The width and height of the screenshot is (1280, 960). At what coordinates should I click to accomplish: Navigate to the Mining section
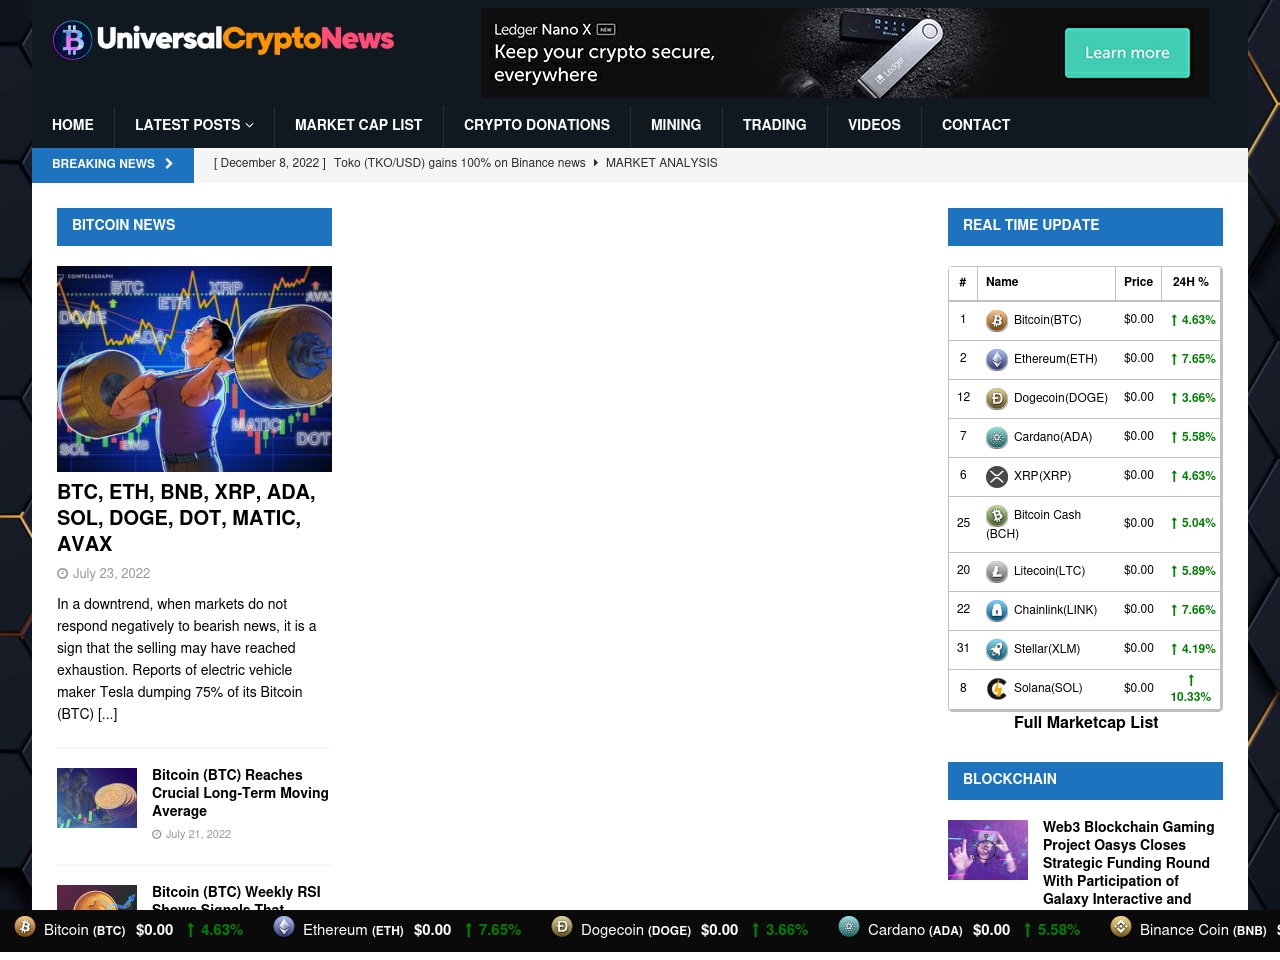click(676, 125)
